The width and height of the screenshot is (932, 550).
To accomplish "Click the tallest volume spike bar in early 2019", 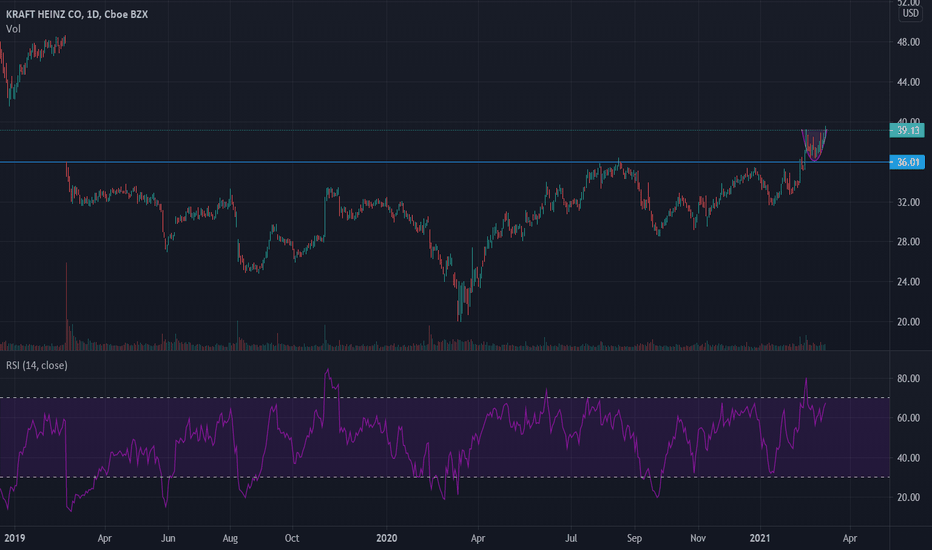I will click(66, 306).
